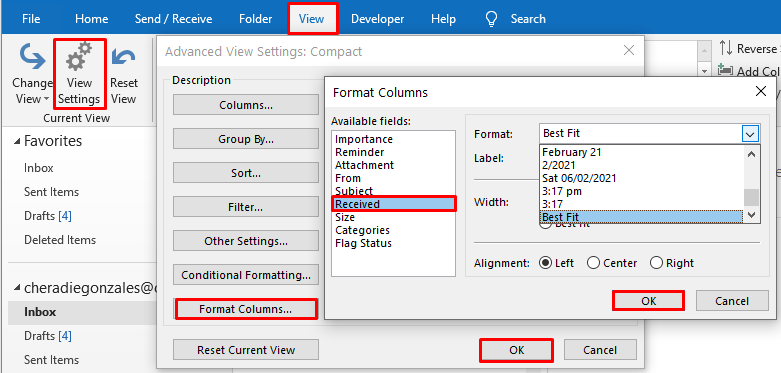Select From in Available fields
Viewport: 781px width, 373px height.
[x=393, y=178]
